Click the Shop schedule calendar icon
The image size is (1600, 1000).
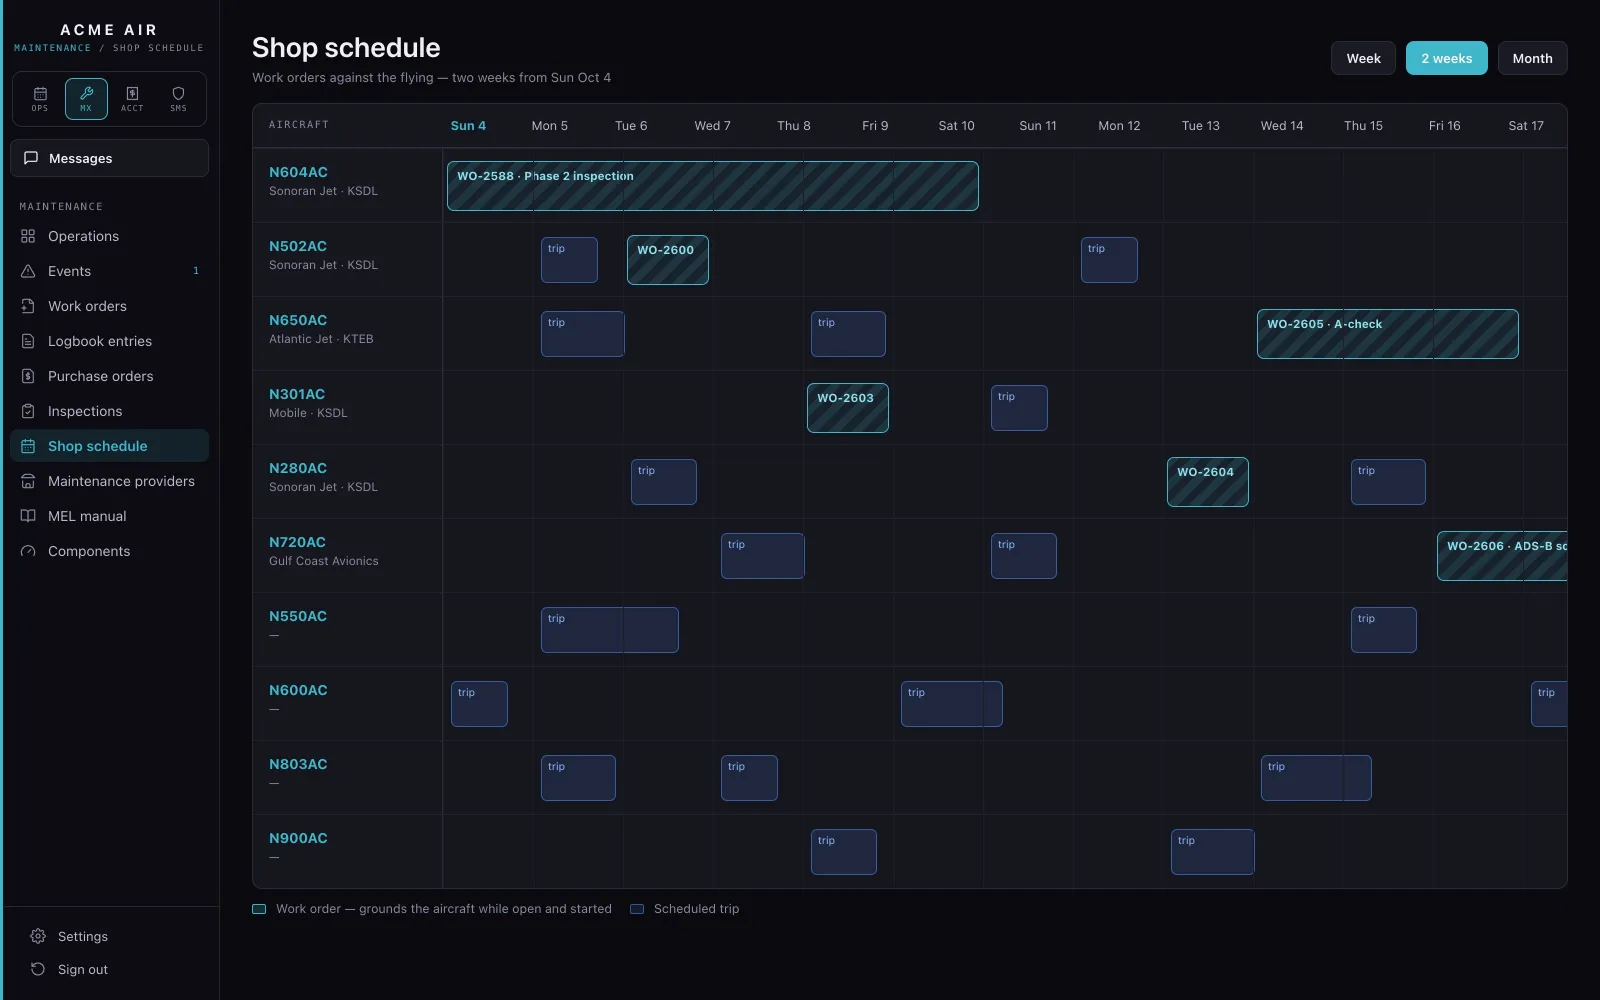pos(28,446)
